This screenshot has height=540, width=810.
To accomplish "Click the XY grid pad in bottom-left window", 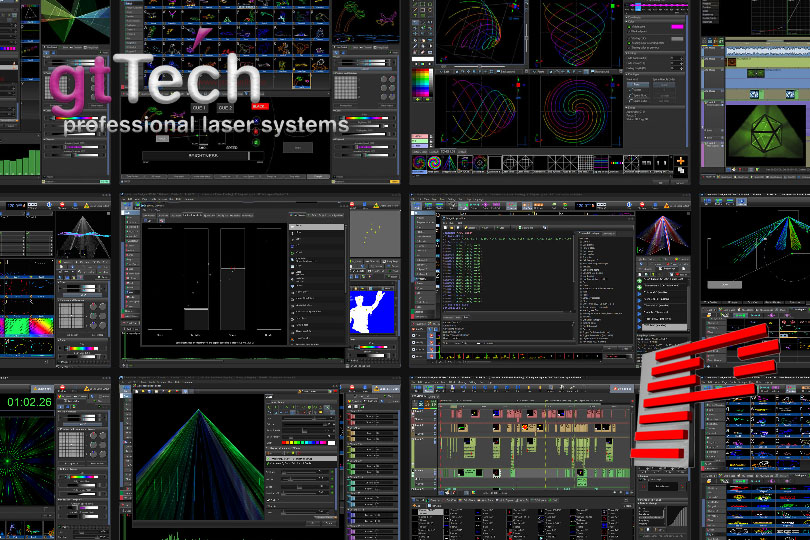I will click(71, 445).
